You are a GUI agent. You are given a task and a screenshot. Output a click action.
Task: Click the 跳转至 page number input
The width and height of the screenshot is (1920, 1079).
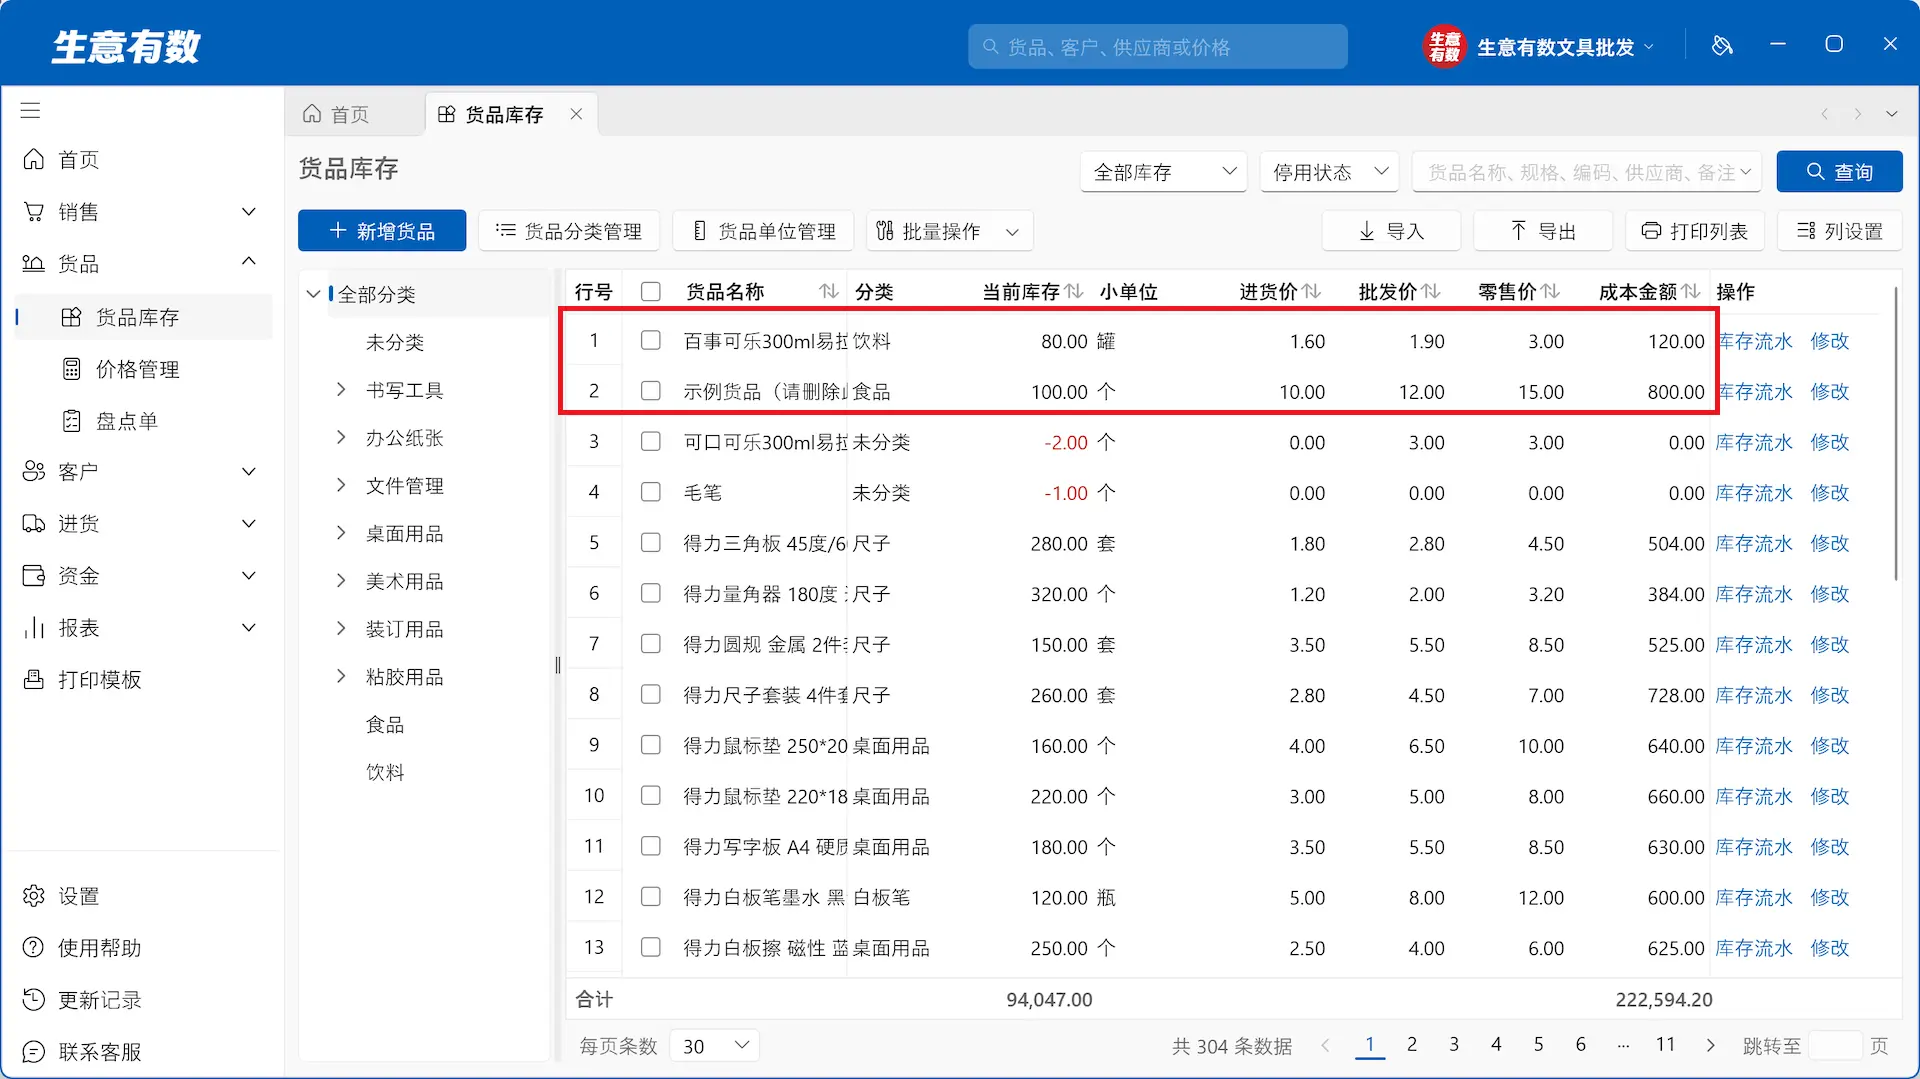1835,1046
